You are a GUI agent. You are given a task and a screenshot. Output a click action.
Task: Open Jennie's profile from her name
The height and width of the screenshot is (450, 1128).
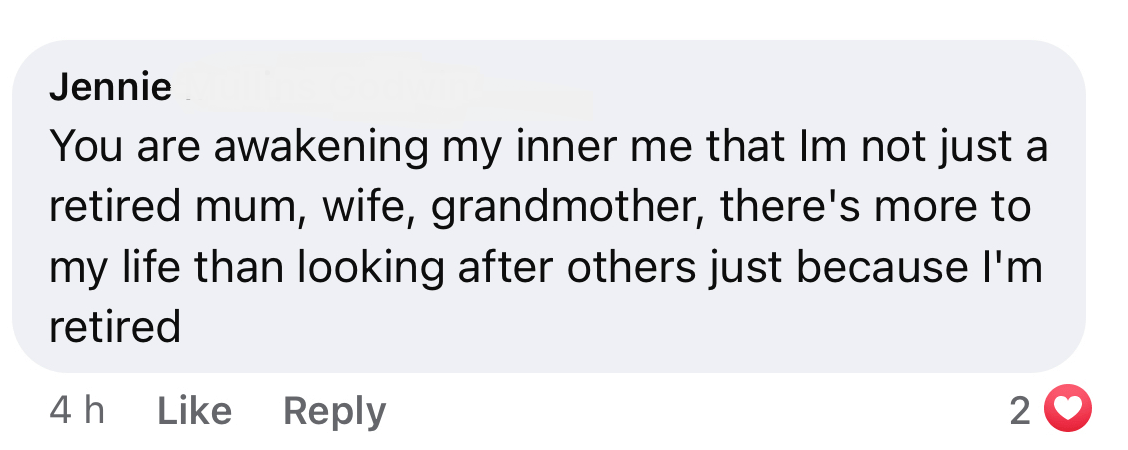tap(110, 88)
